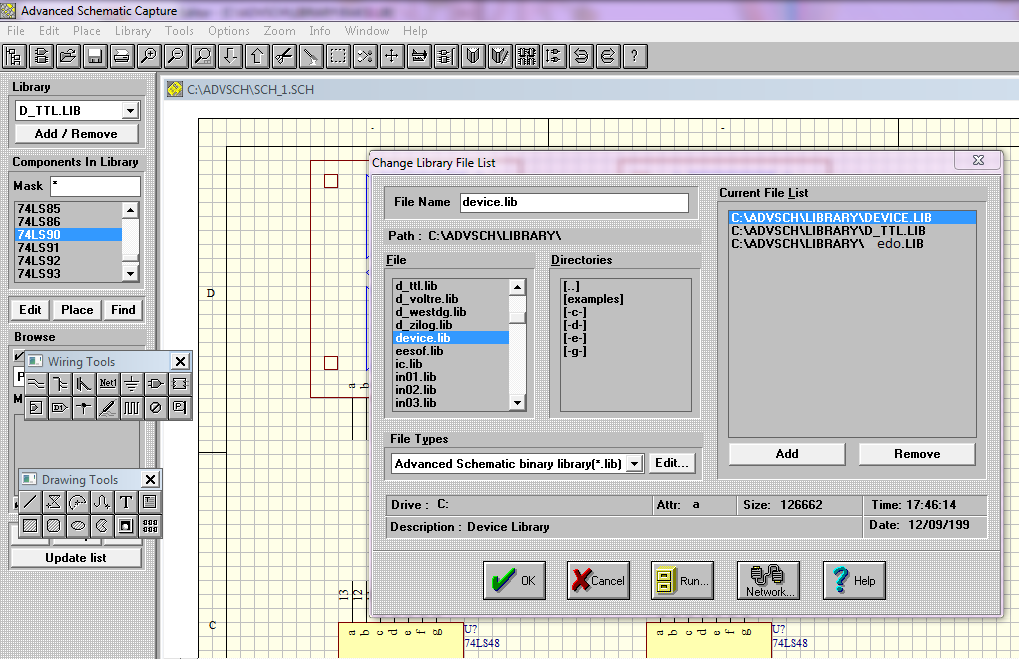1019x659 pixels.
Task: Click the Run... button
Action: pyautogui.click(x=682, y=580)
